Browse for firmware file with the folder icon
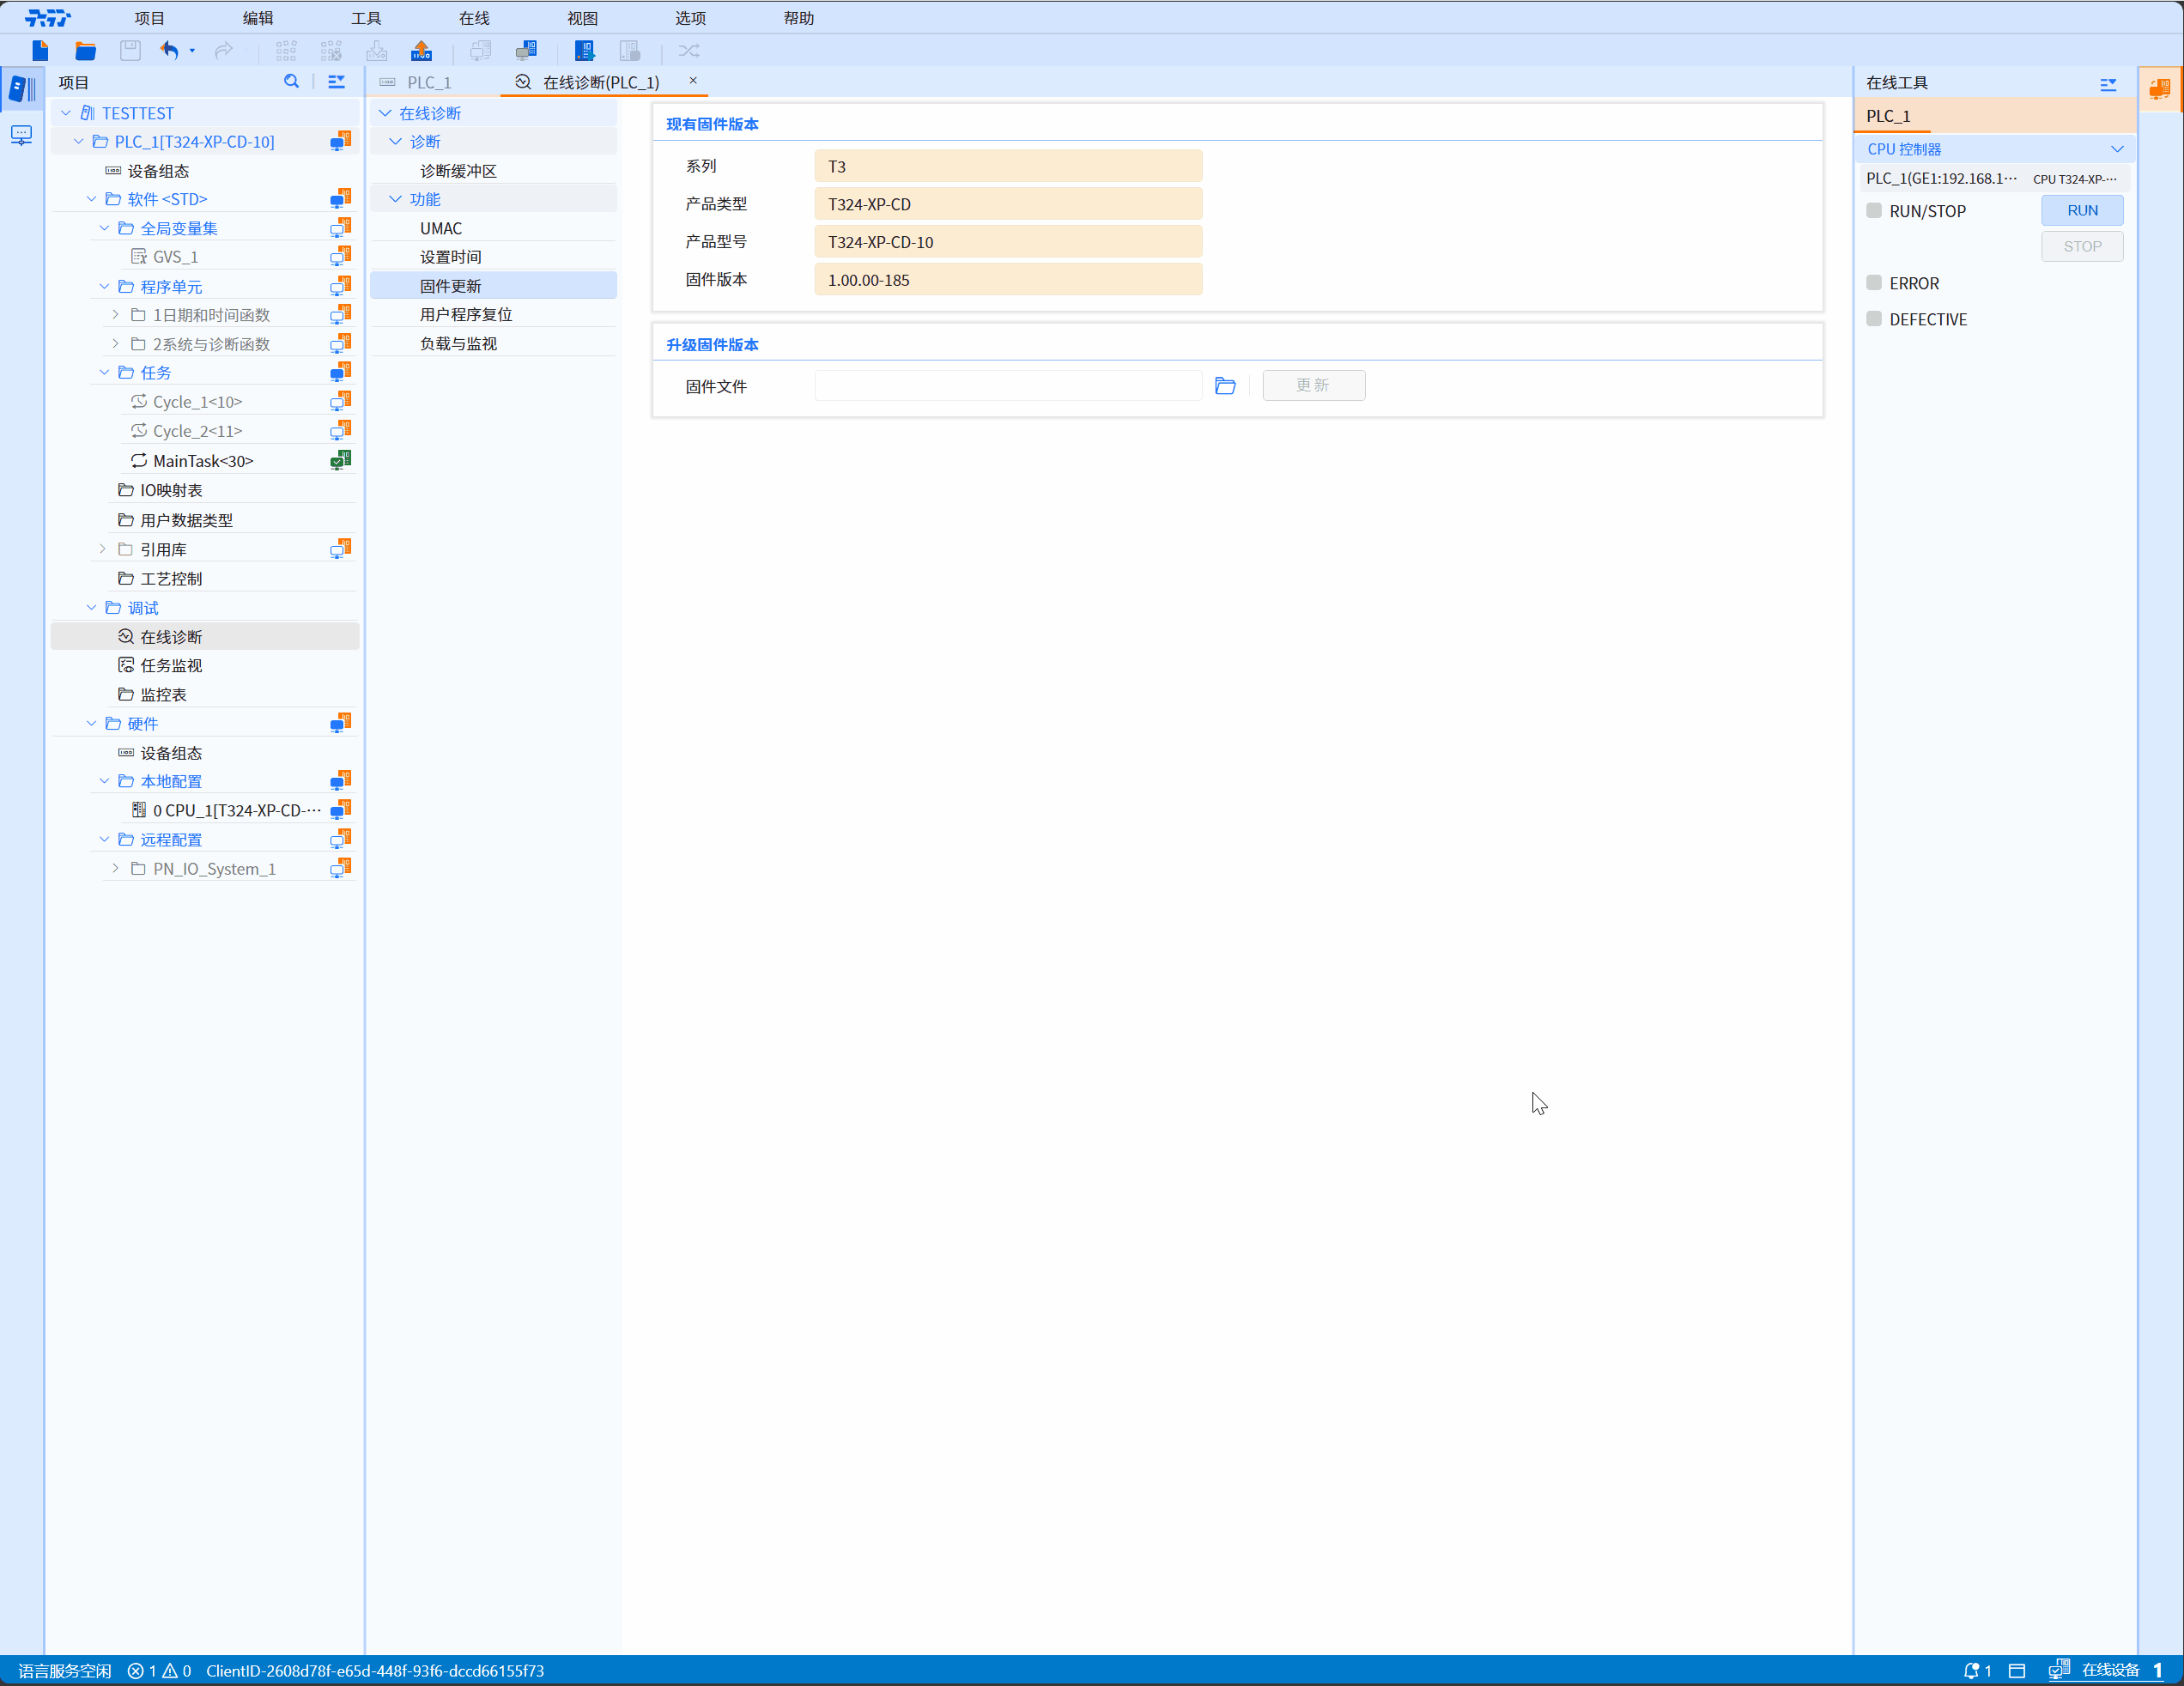The image size is (2184, 1686). pos(1225,386)
